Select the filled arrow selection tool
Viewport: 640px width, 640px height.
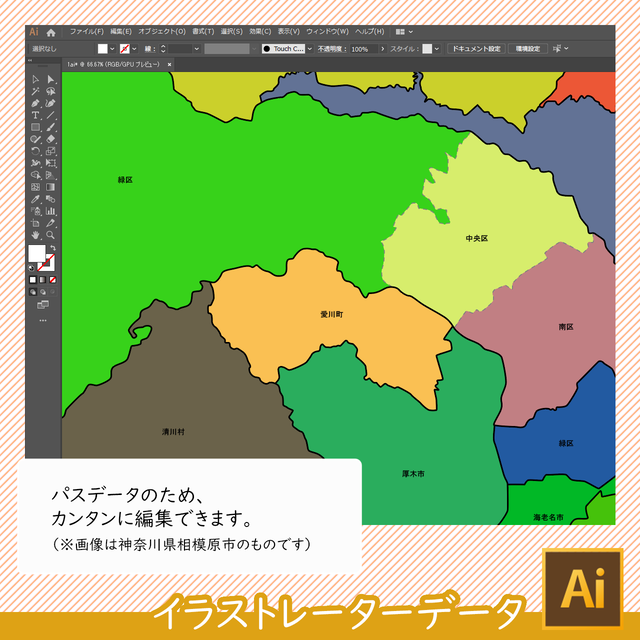[51, 79]
